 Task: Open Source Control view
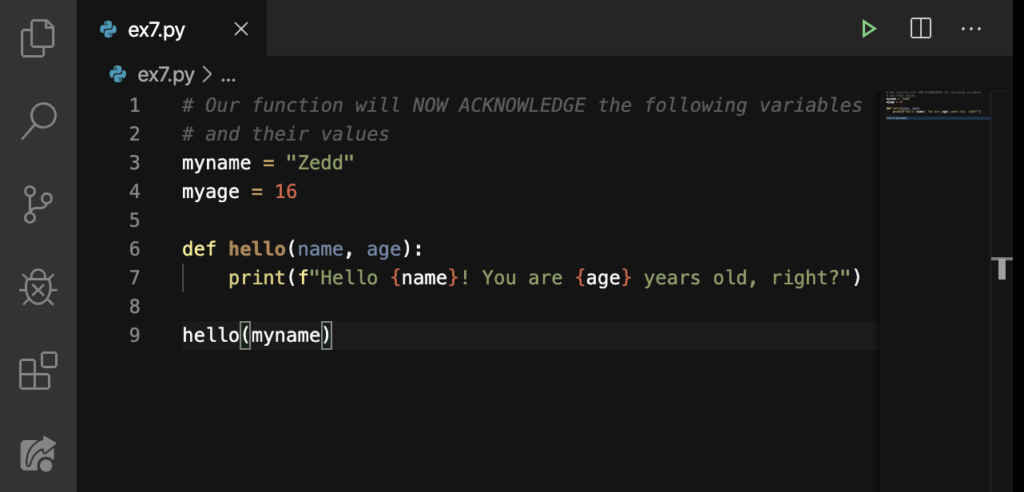[39, 204]
